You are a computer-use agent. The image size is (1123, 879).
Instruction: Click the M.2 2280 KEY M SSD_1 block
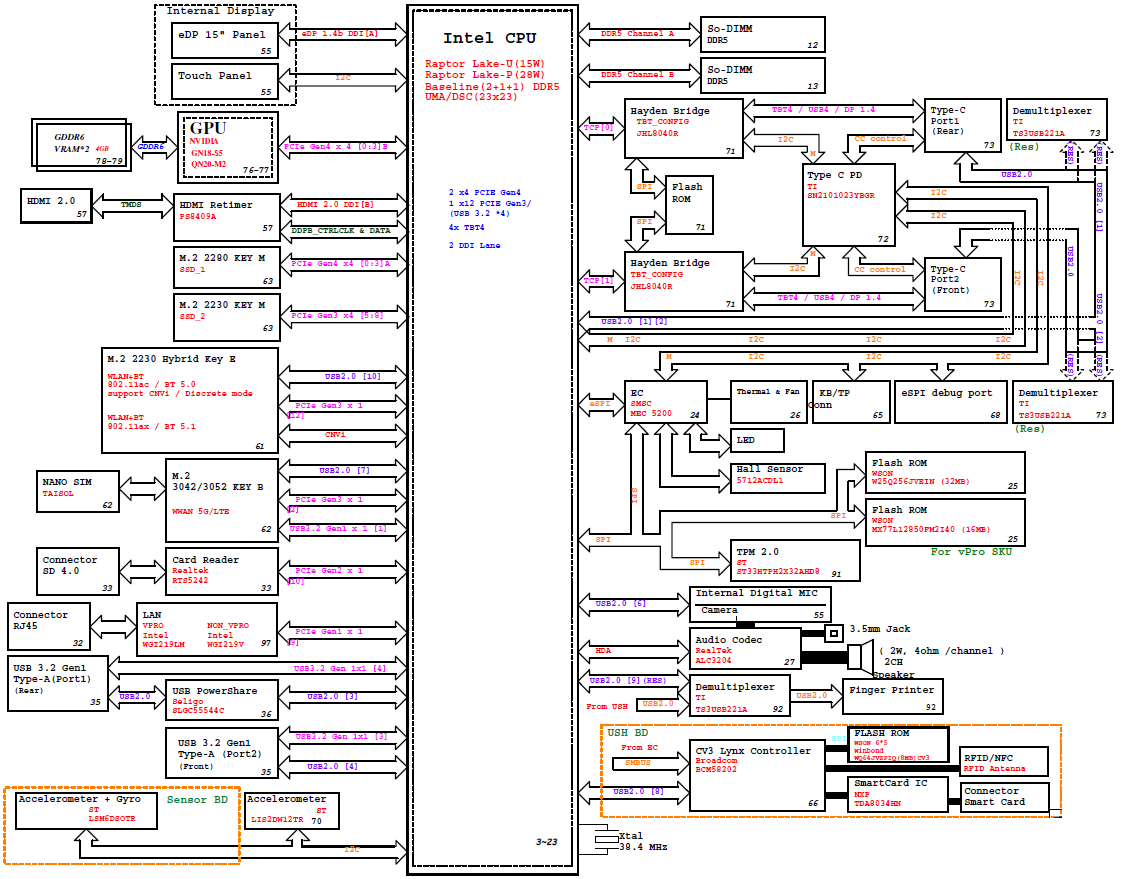(x=223, y=268)
